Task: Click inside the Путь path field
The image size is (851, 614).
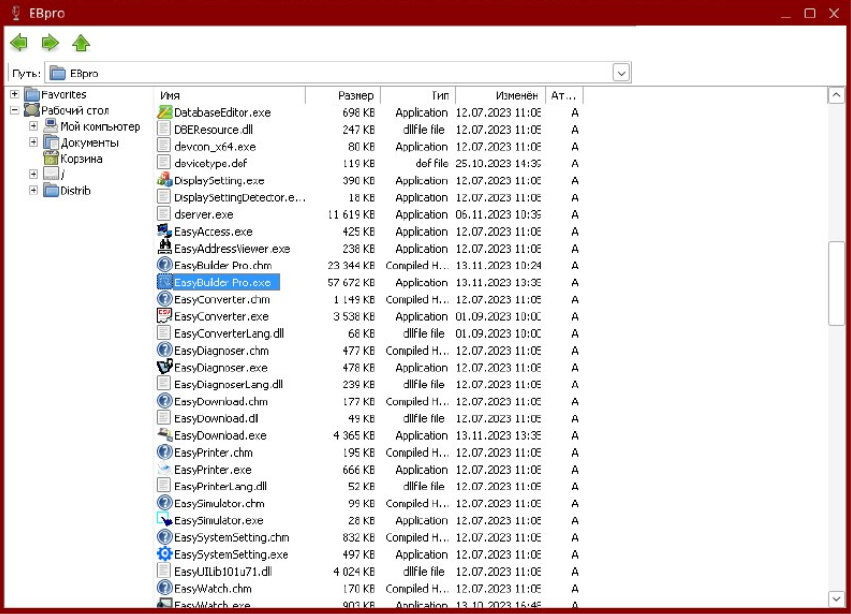Action: [329, 73]
